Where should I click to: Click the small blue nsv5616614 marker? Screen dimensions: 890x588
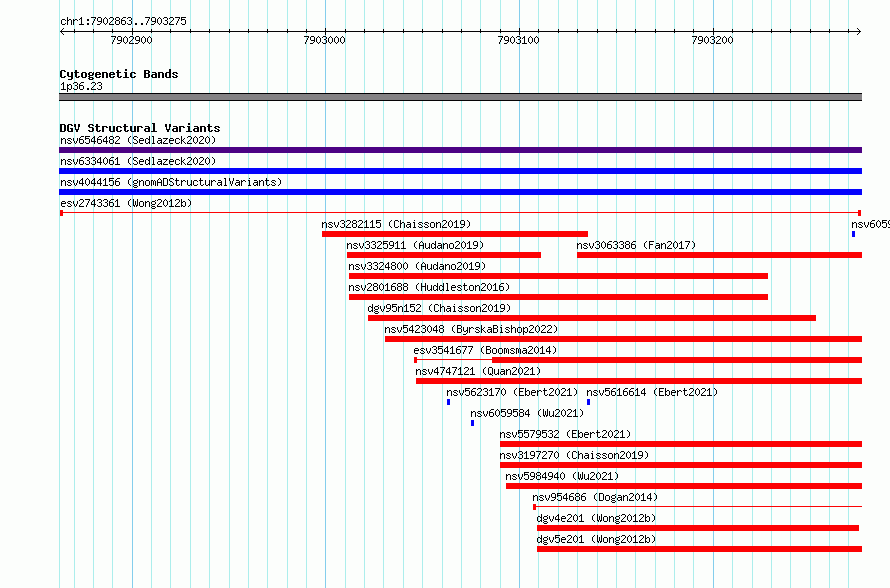pyautogui.click(x=589, y=402)
